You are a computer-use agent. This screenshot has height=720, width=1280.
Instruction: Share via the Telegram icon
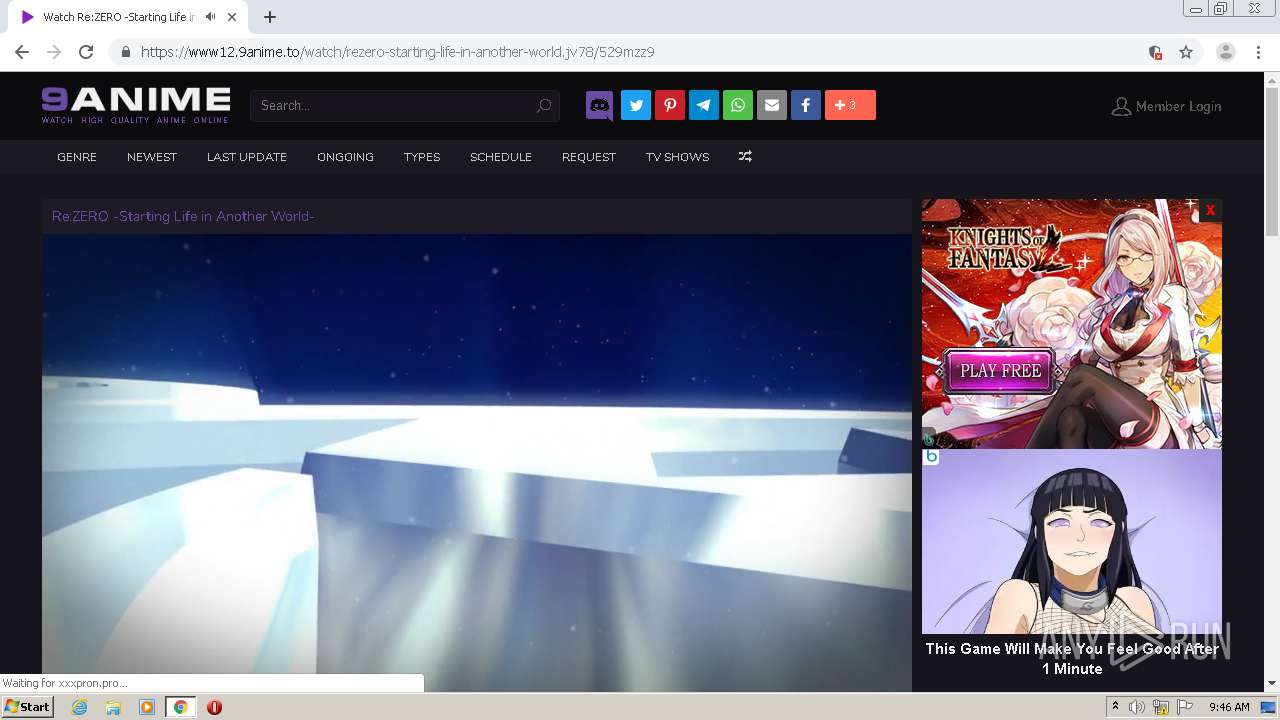[704, 105]
